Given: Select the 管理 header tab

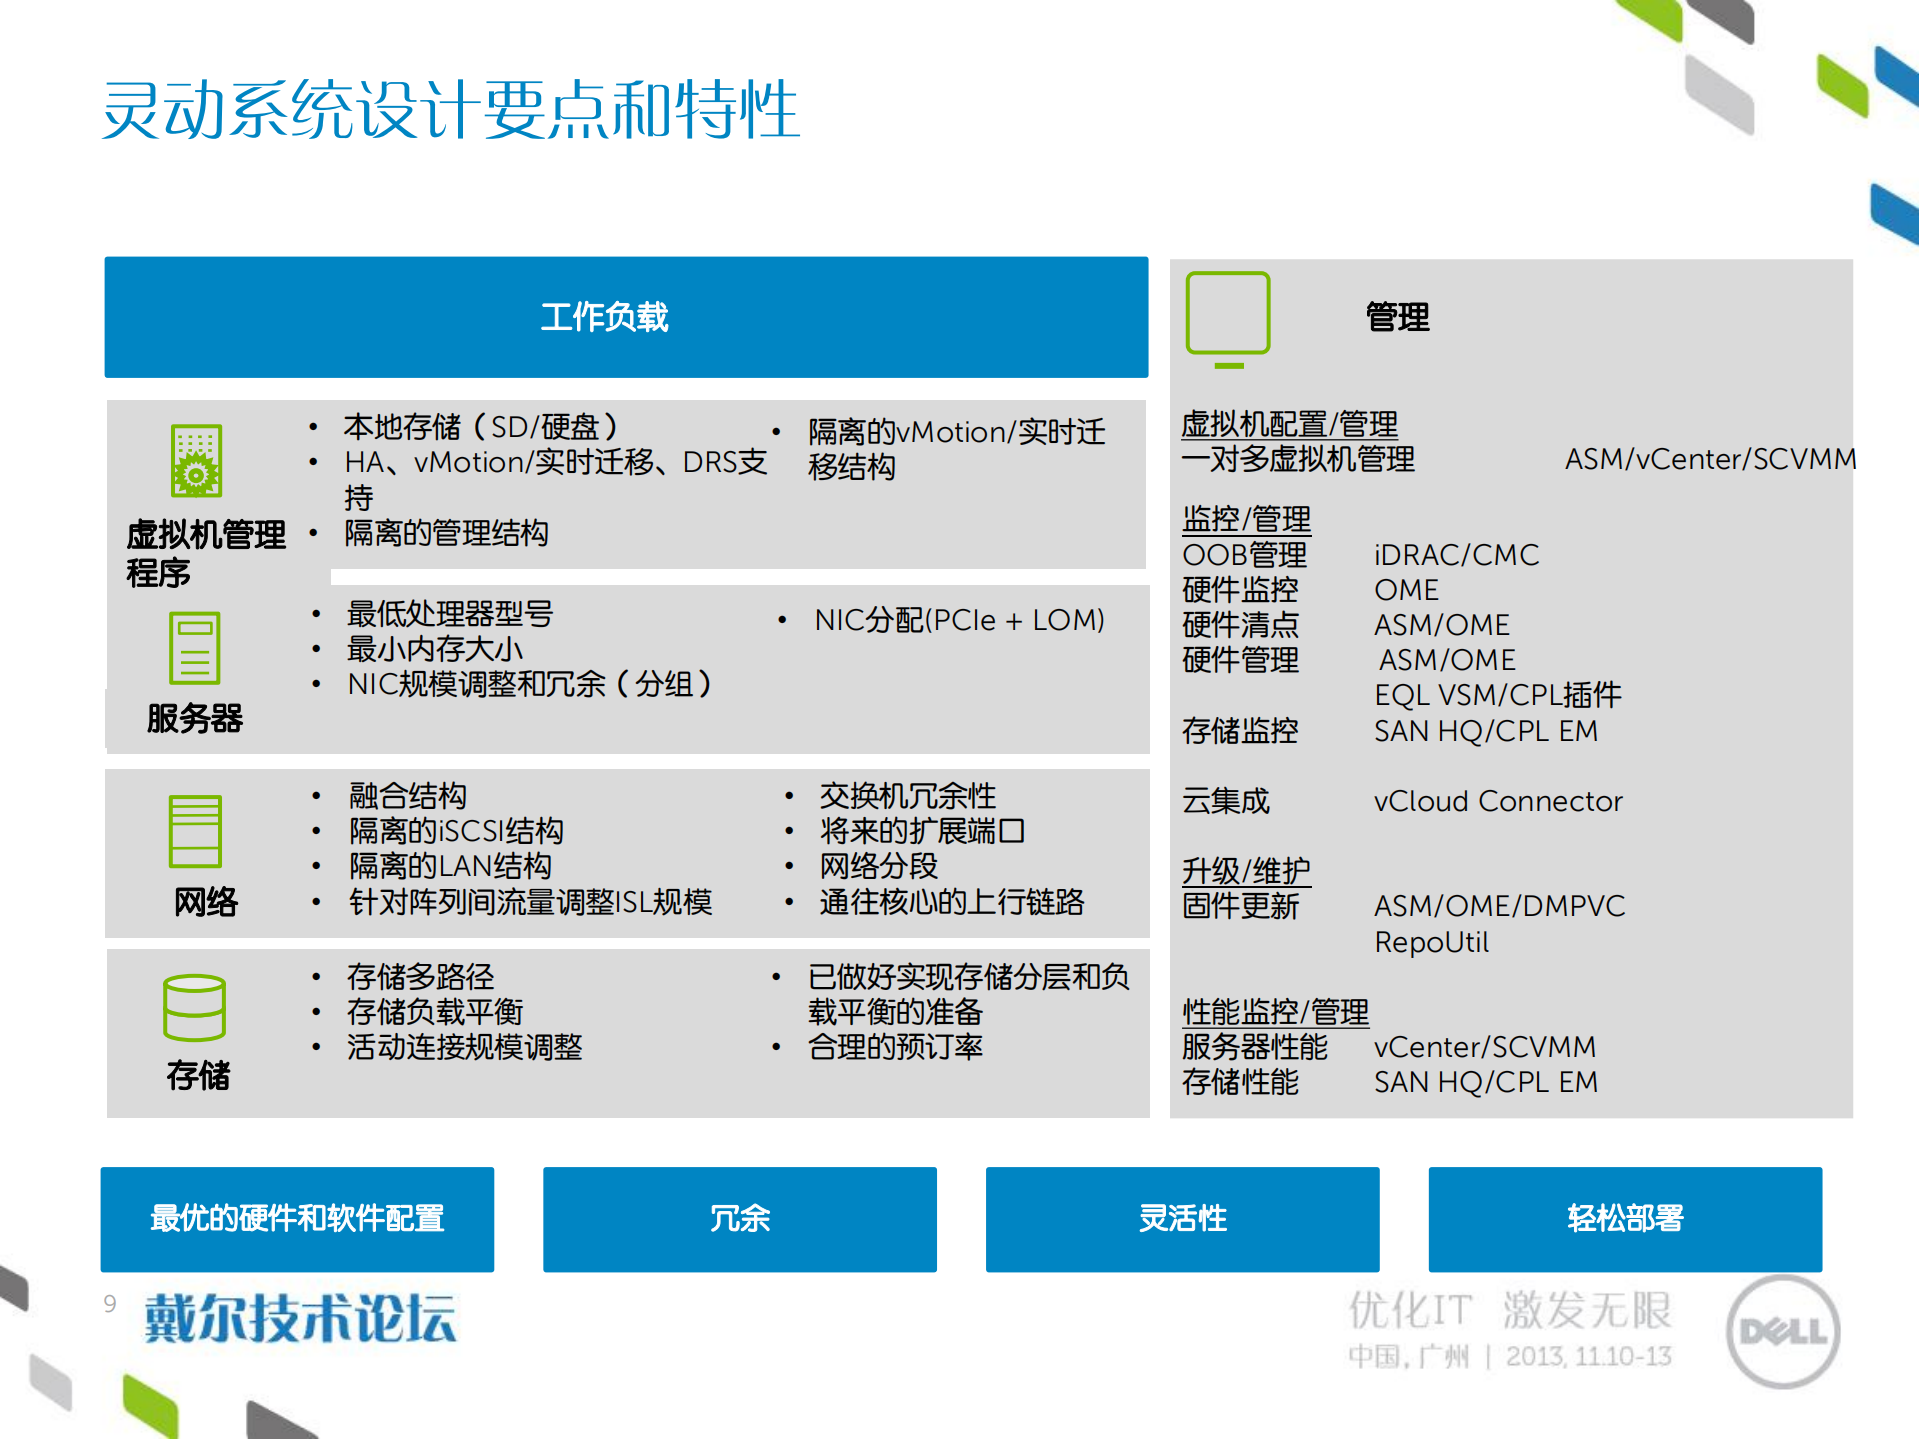Looking at the screenshot, I should (1397, 317).
